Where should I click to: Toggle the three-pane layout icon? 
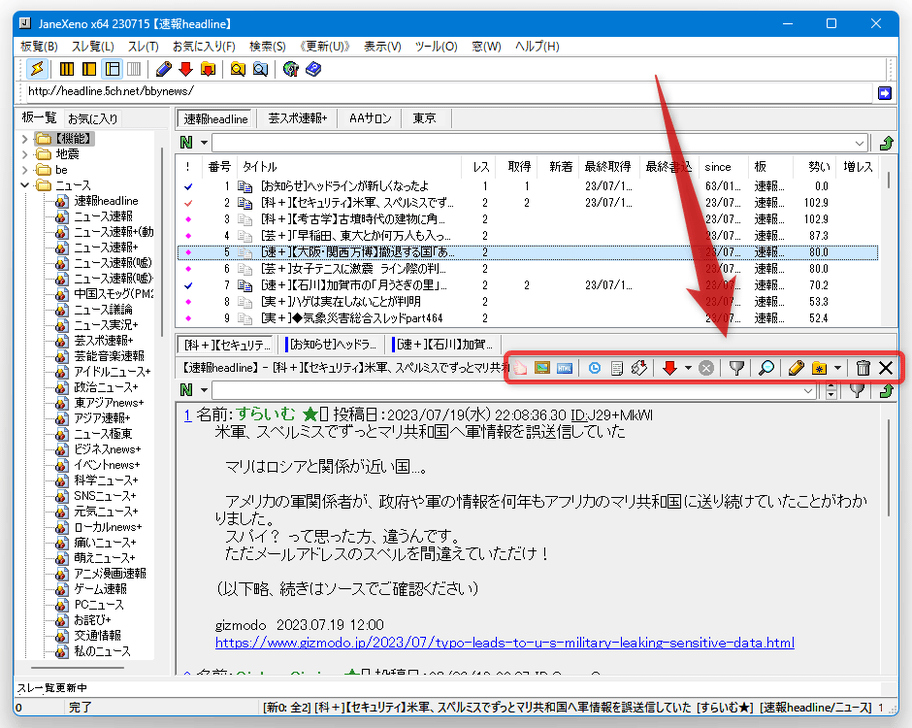[112, 69]
